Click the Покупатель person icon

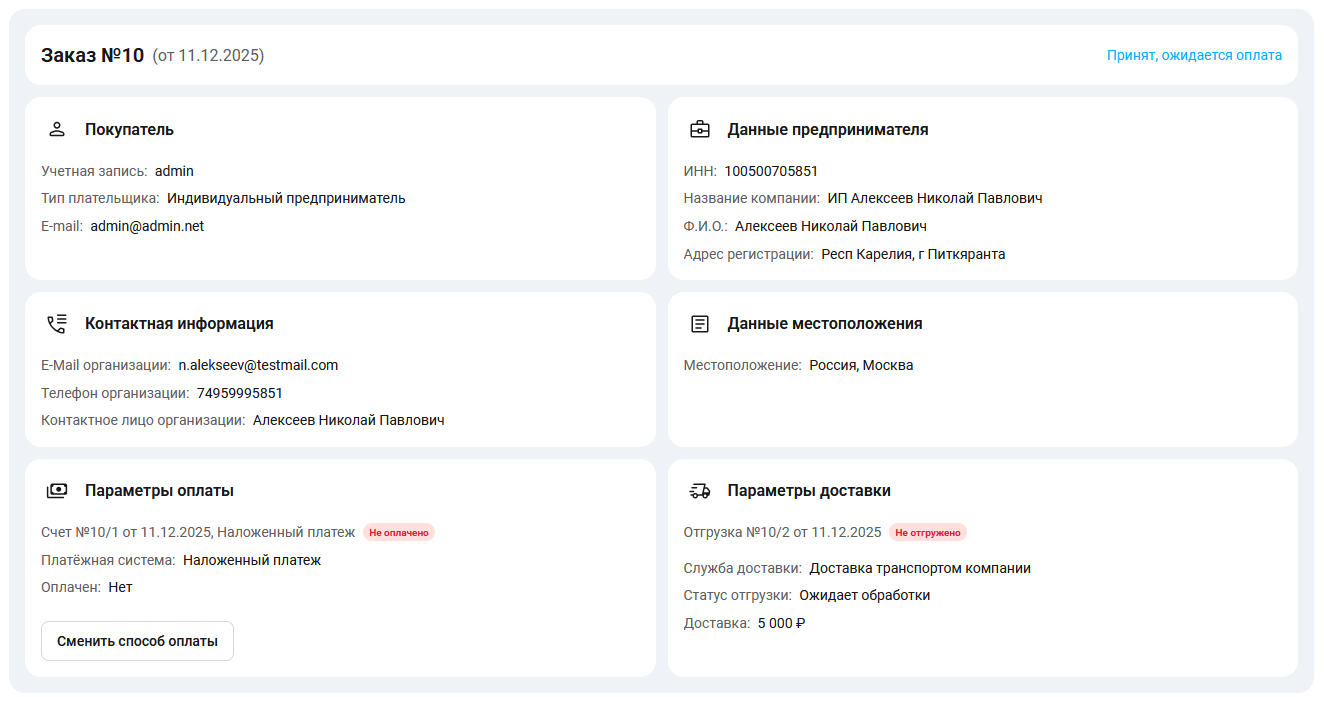tap(56, 128)
